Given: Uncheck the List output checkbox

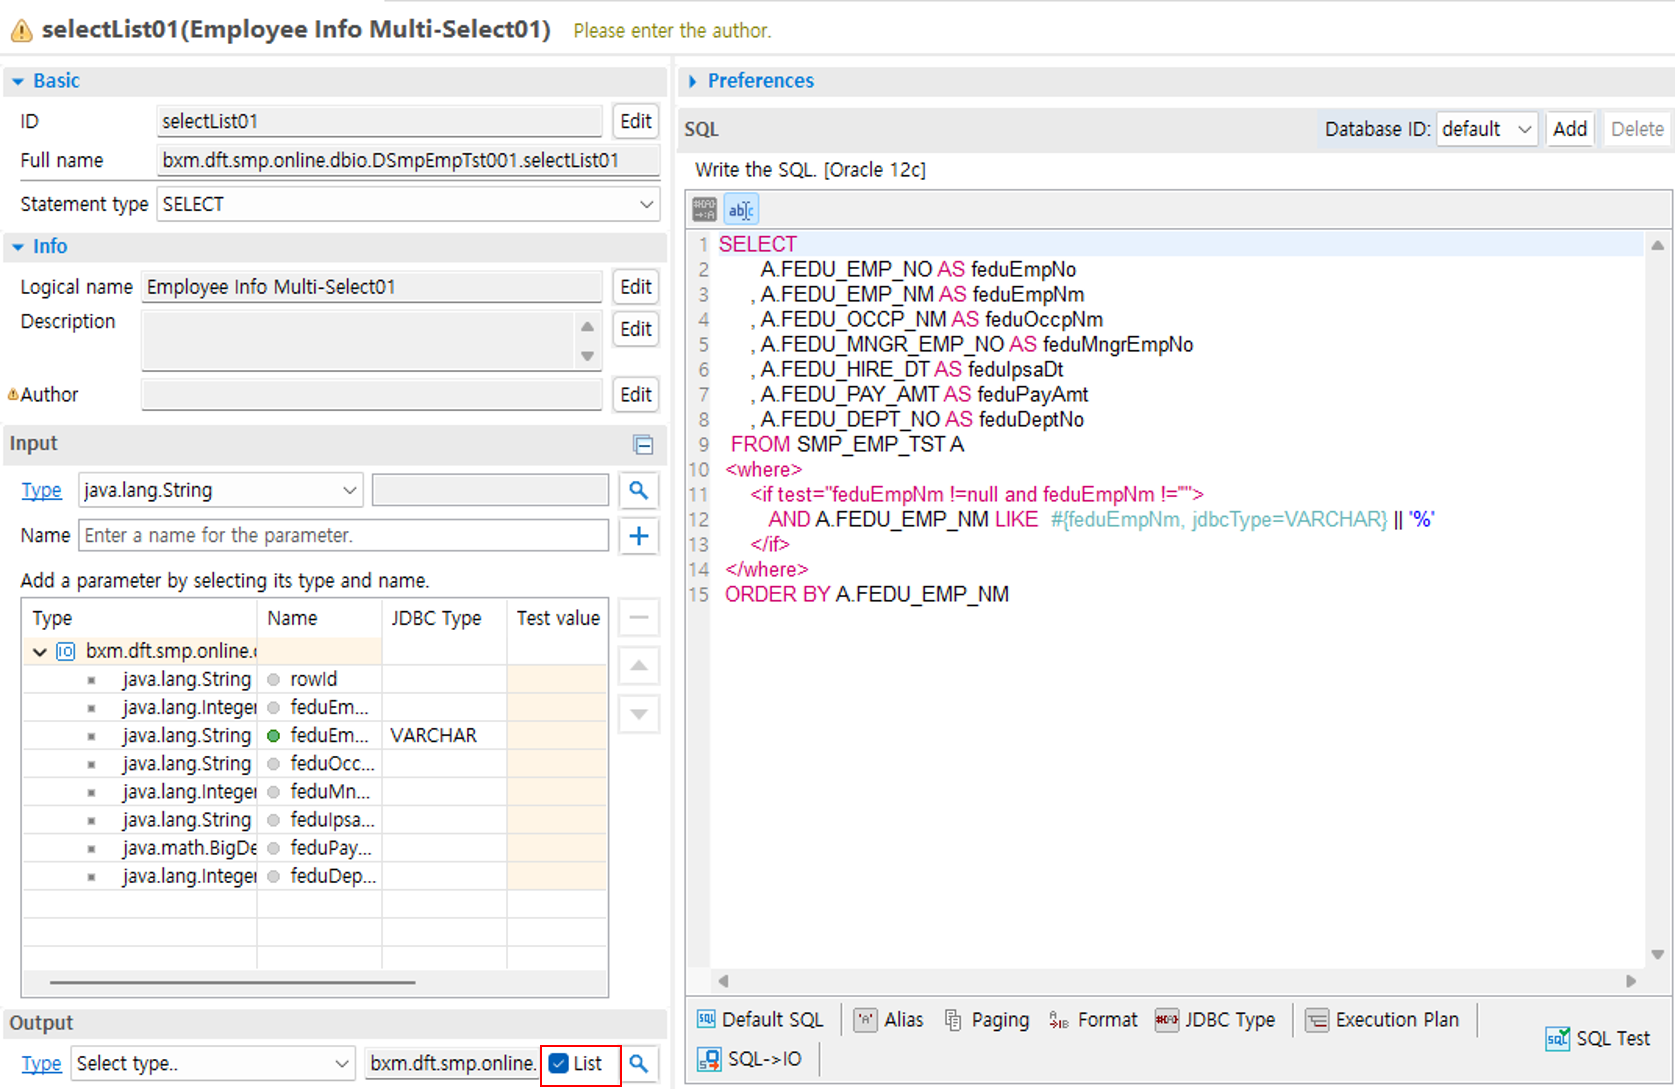Looking at the screenshot, I should (559, 1064).
